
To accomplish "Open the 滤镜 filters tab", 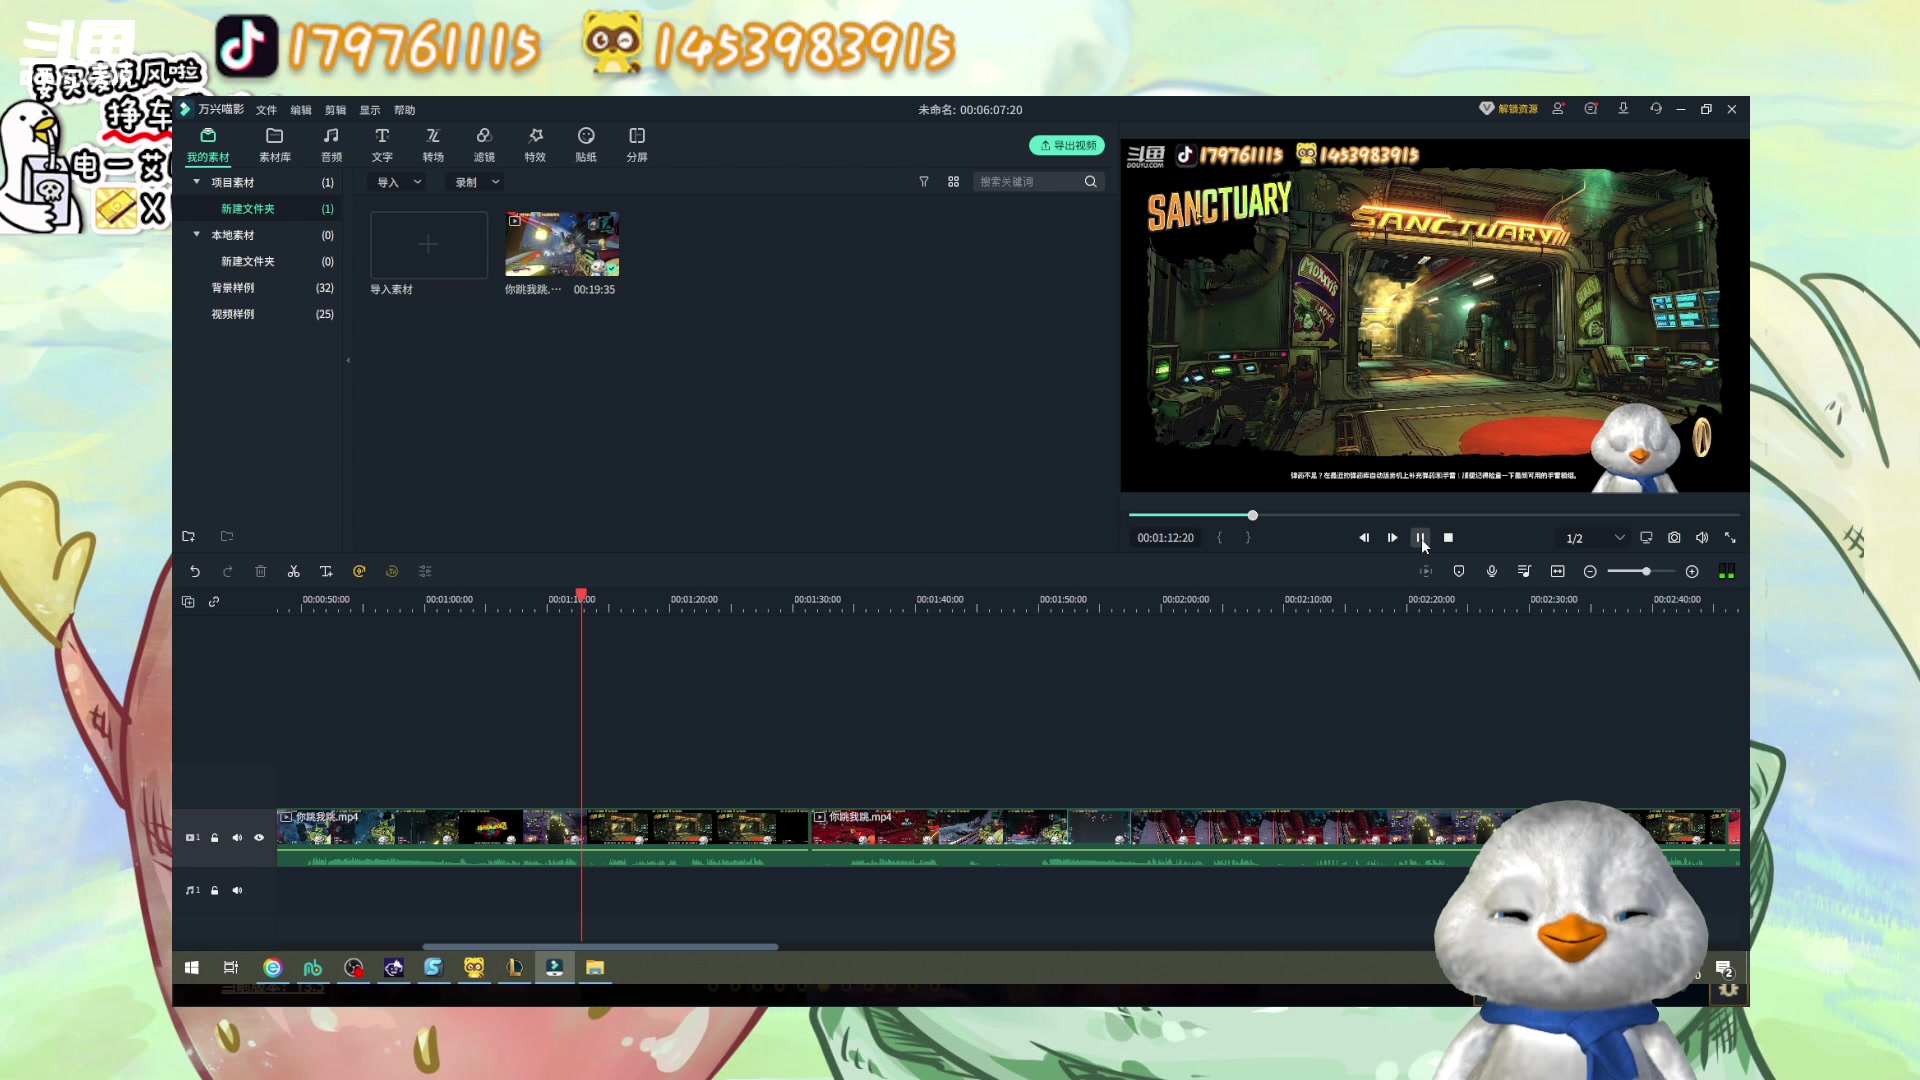I will pos(484,145).
